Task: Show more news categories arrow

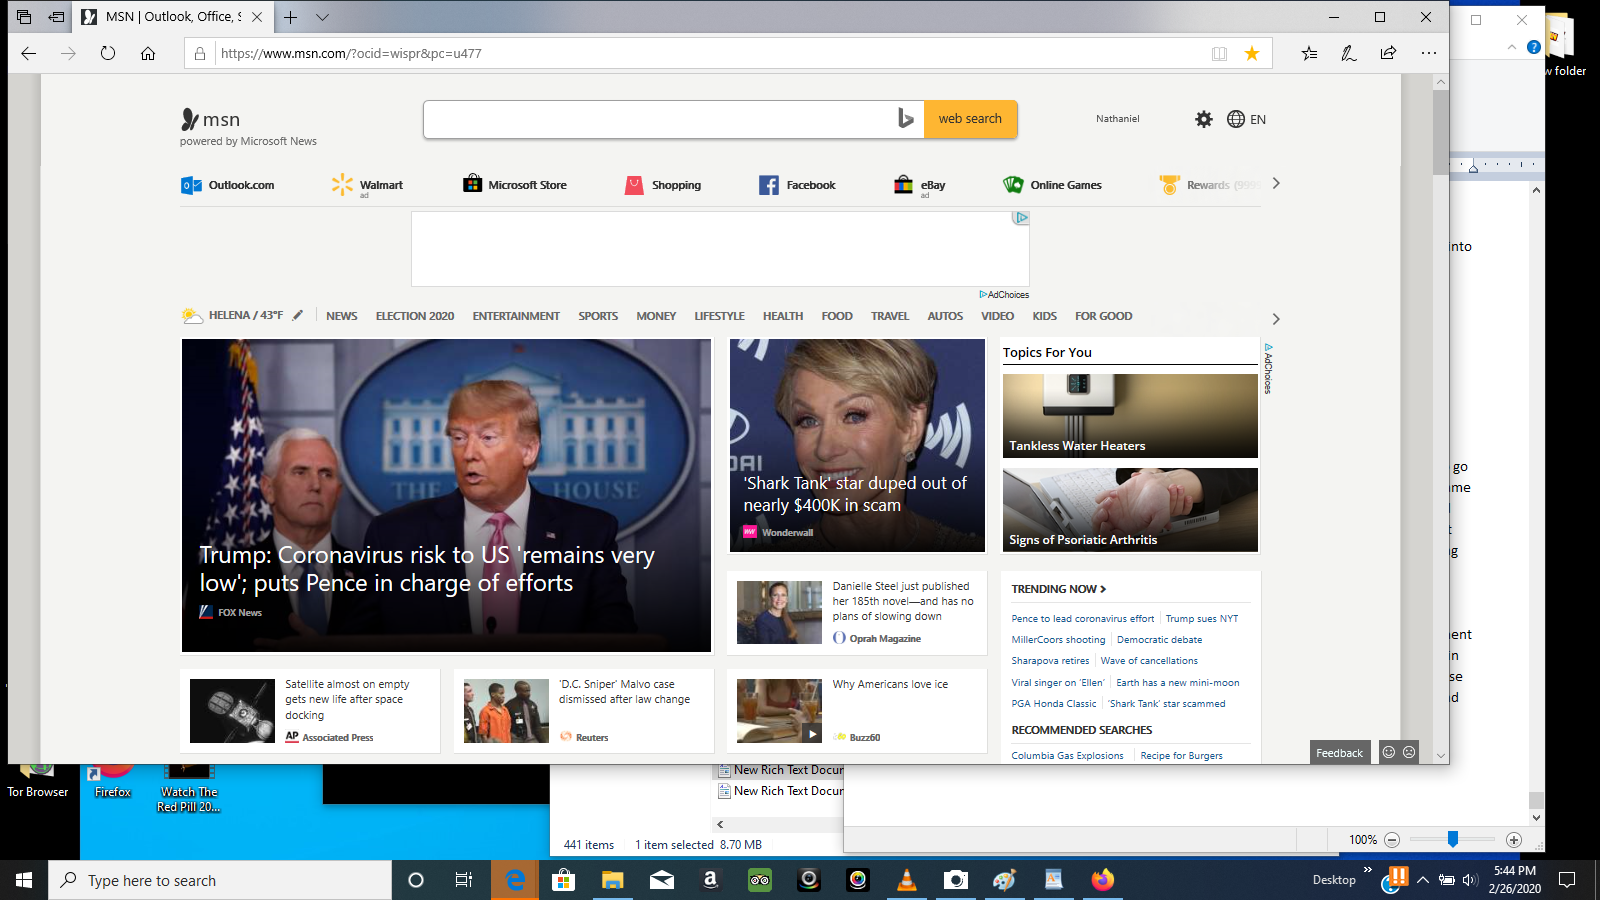Action: [x=1276, y=319]
